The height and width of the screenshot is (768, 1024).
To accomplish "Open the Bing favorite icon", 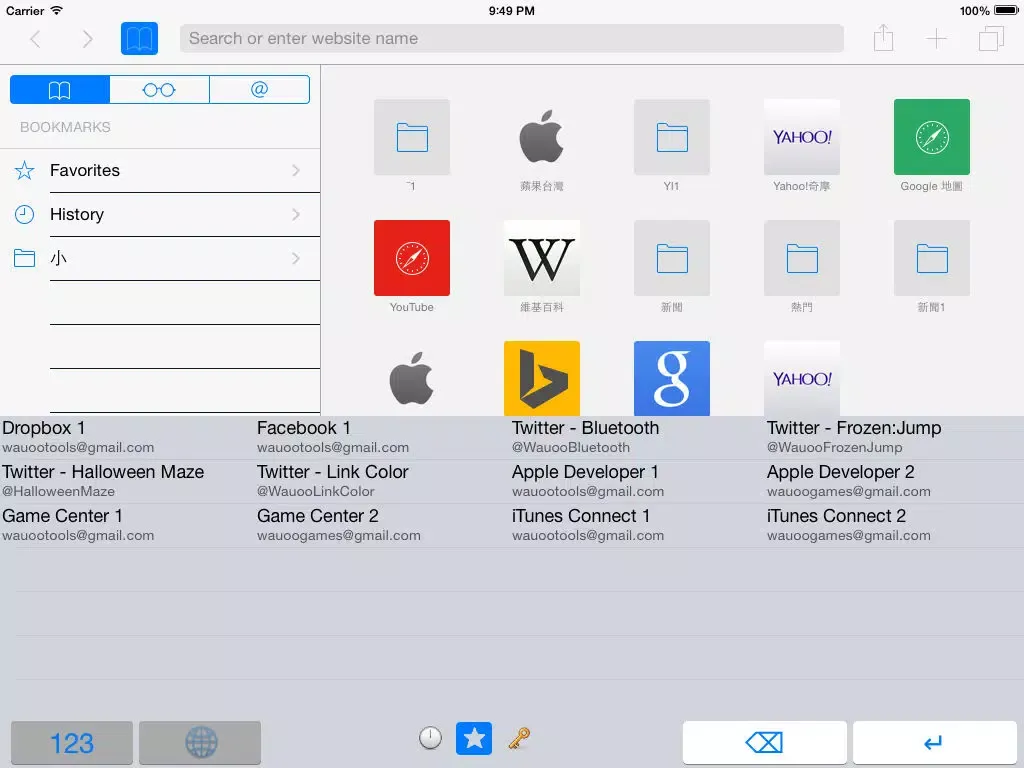I will pos(541,378).
